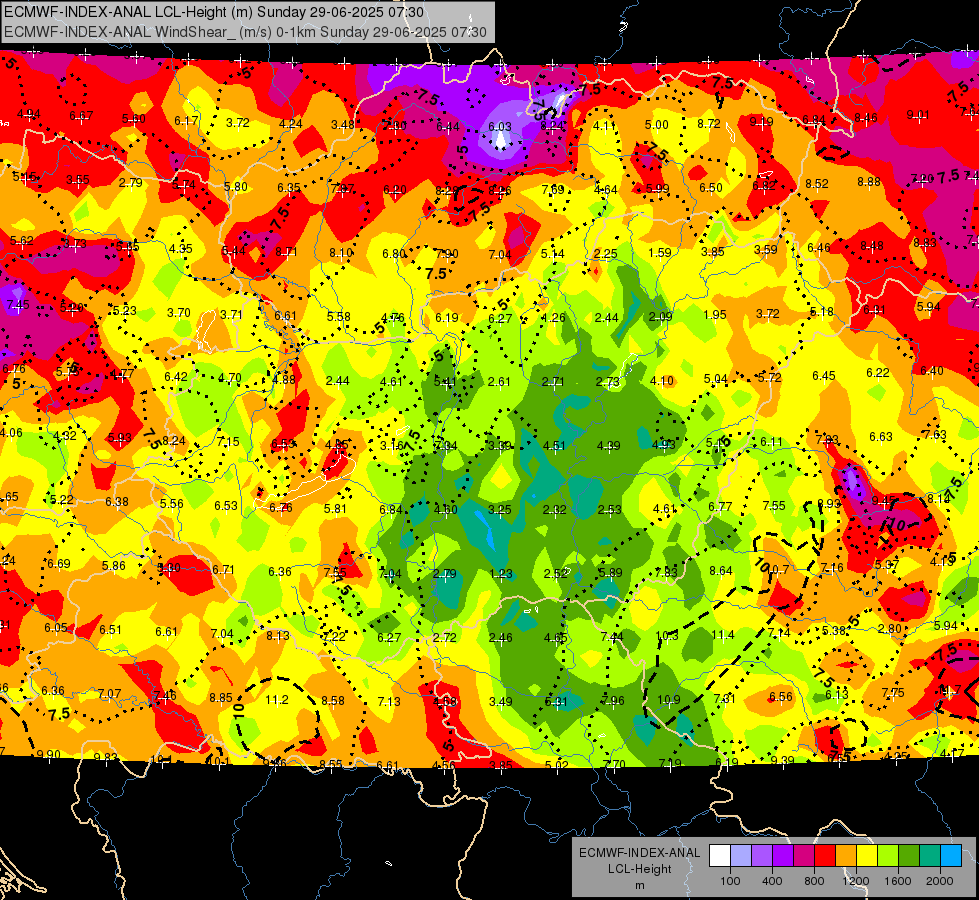Select the vivid violet swatch right of 400

[782, 856]
